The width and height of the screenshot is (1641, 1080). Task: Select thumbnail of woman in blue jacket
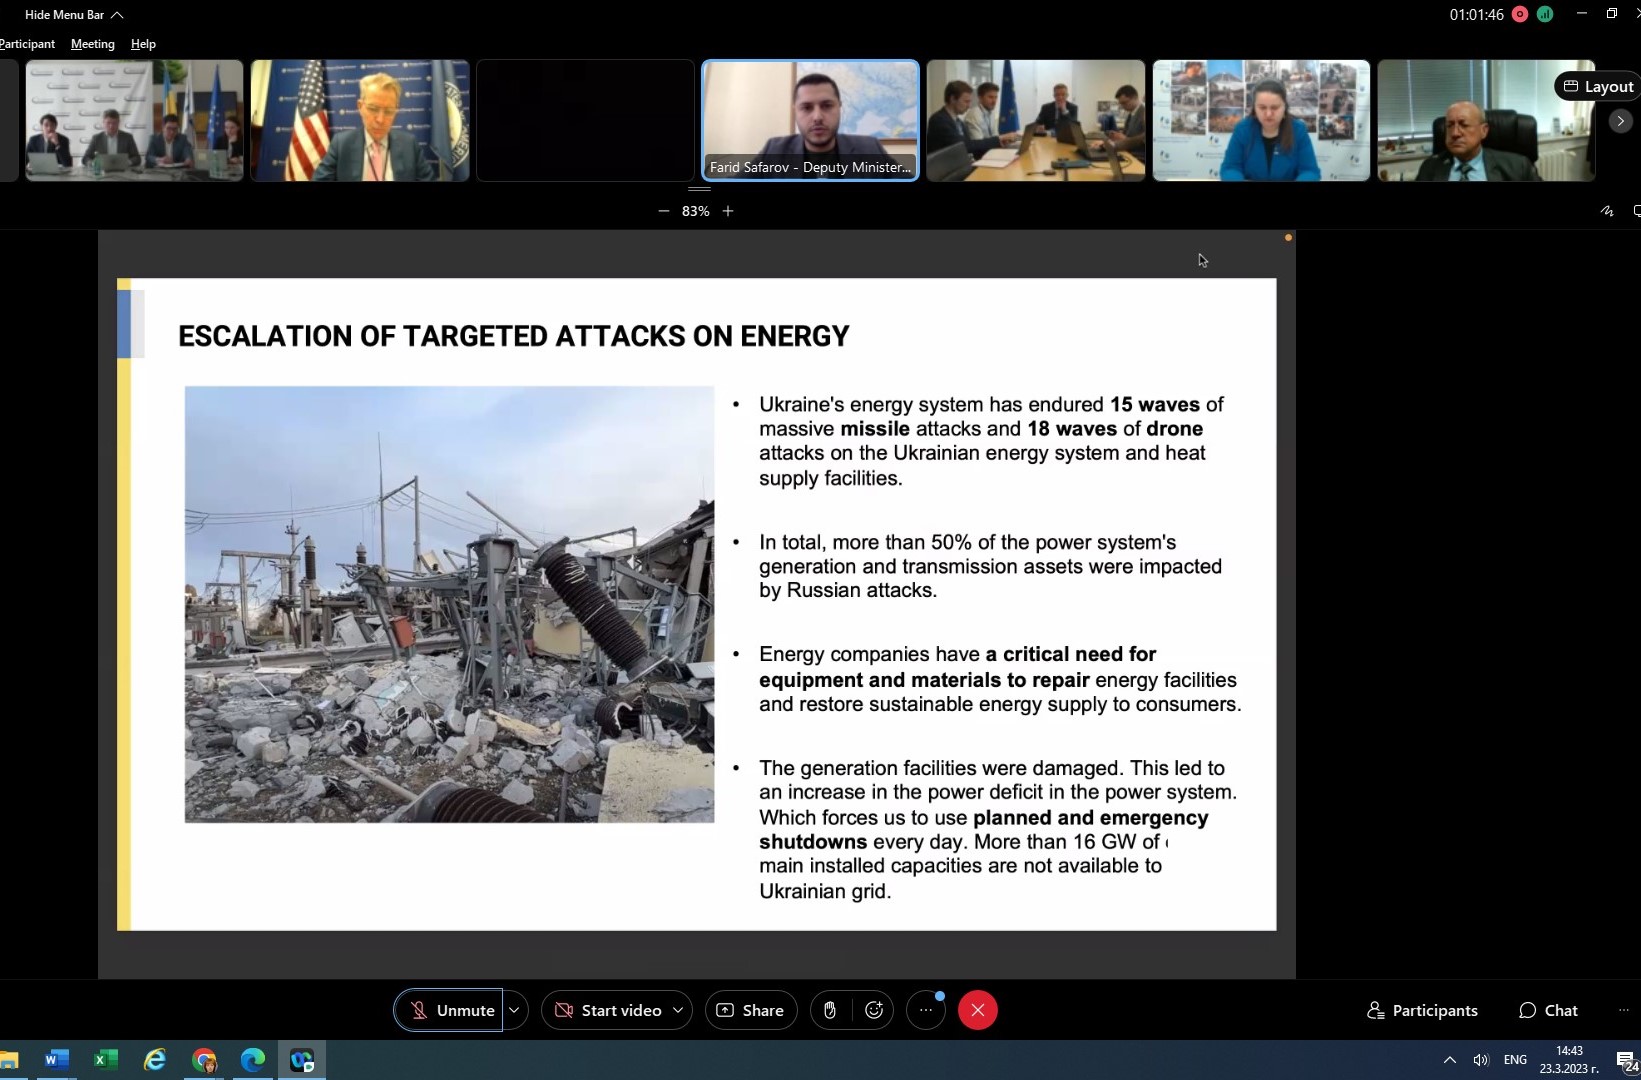point(1261,120)
